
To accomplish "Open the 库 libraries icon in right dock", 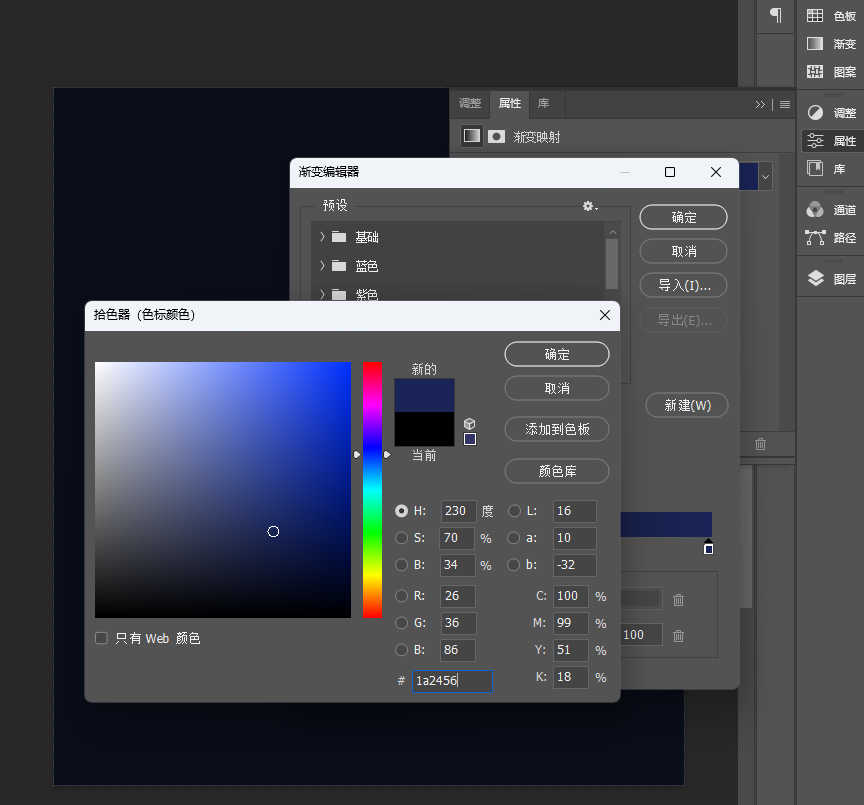I will click(x=815, y=168).
